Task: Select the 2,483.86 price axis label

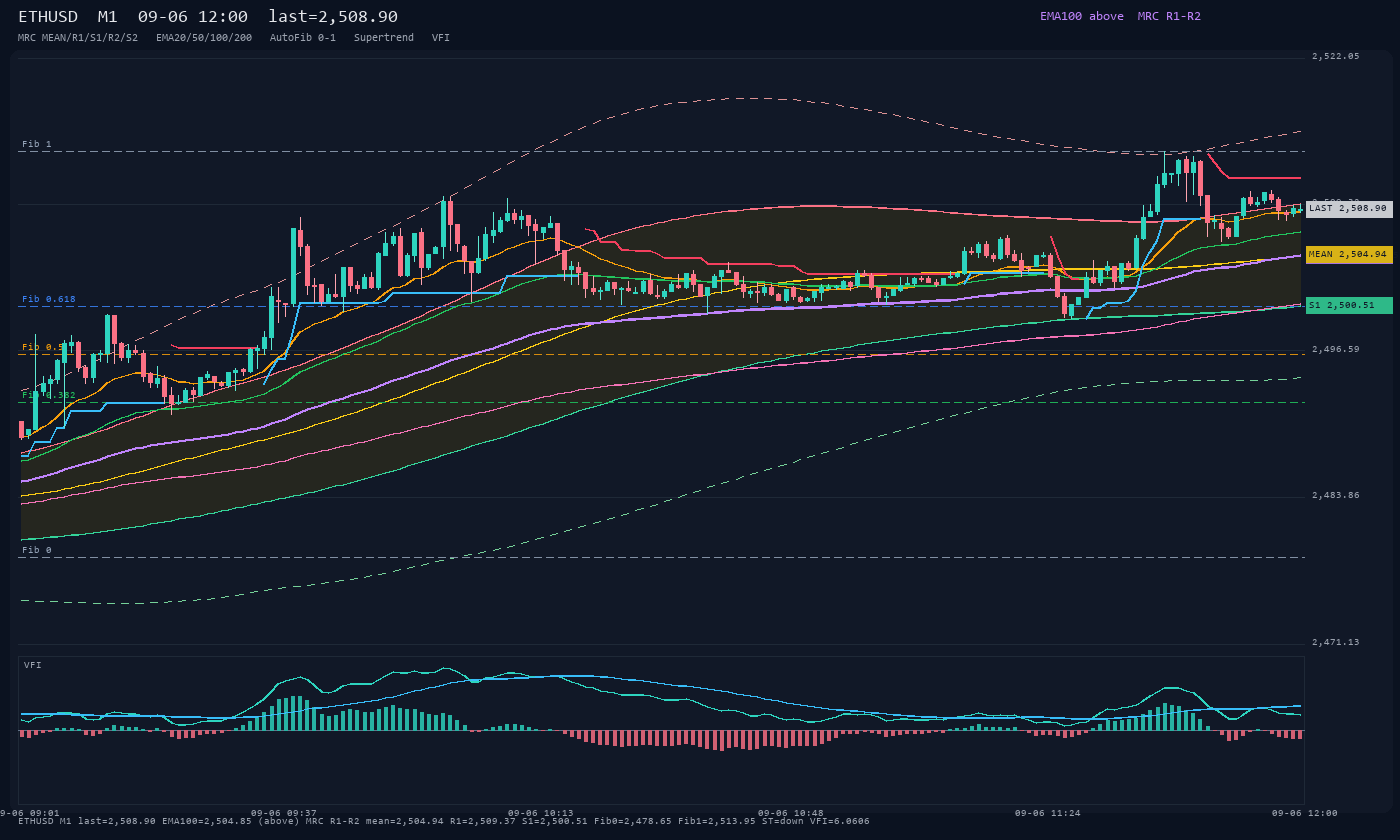Action: [1336, 495]
